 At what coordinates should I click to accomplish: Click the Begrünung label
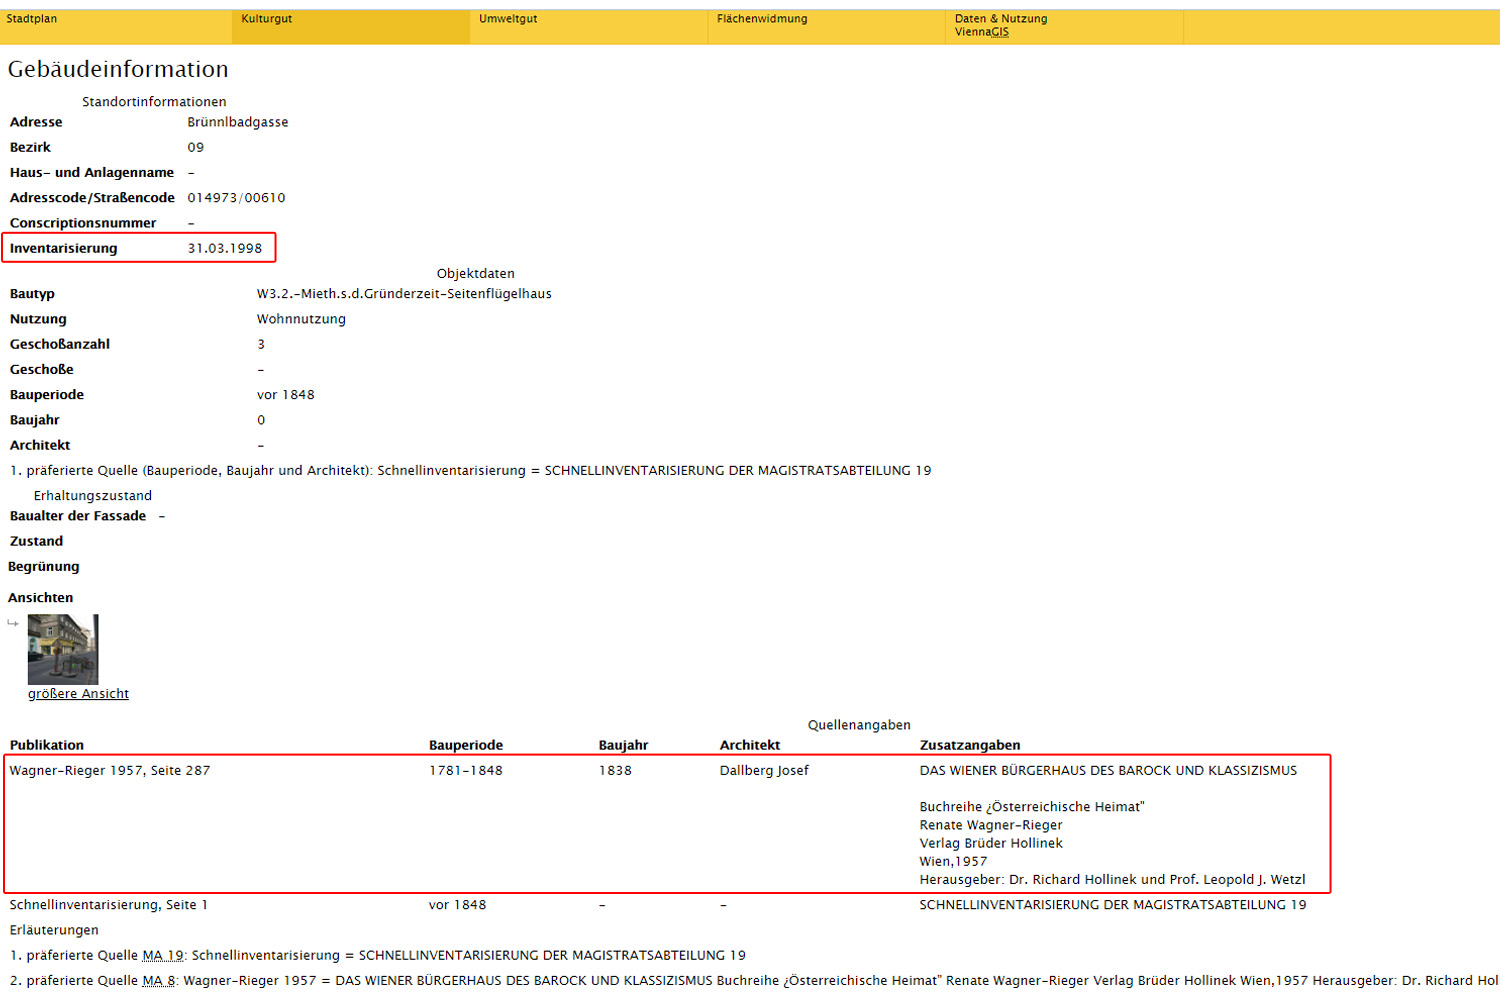[x=44, y=567]
